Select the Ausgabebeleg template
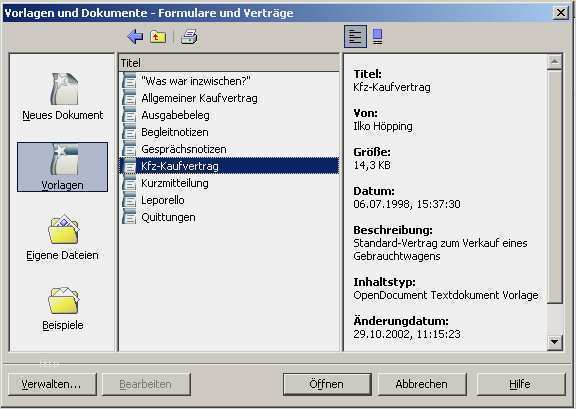 (x=229, y=115)
